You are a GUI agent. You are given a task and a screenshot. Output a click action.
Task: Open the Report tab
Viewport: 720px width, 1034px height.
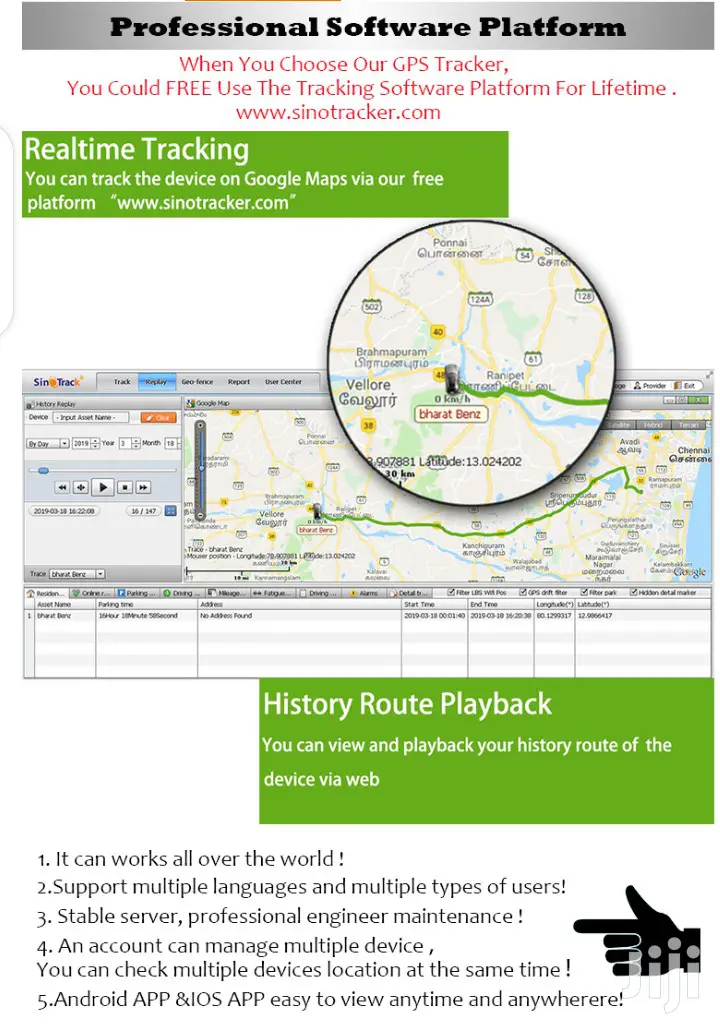(x=239, y=382)
